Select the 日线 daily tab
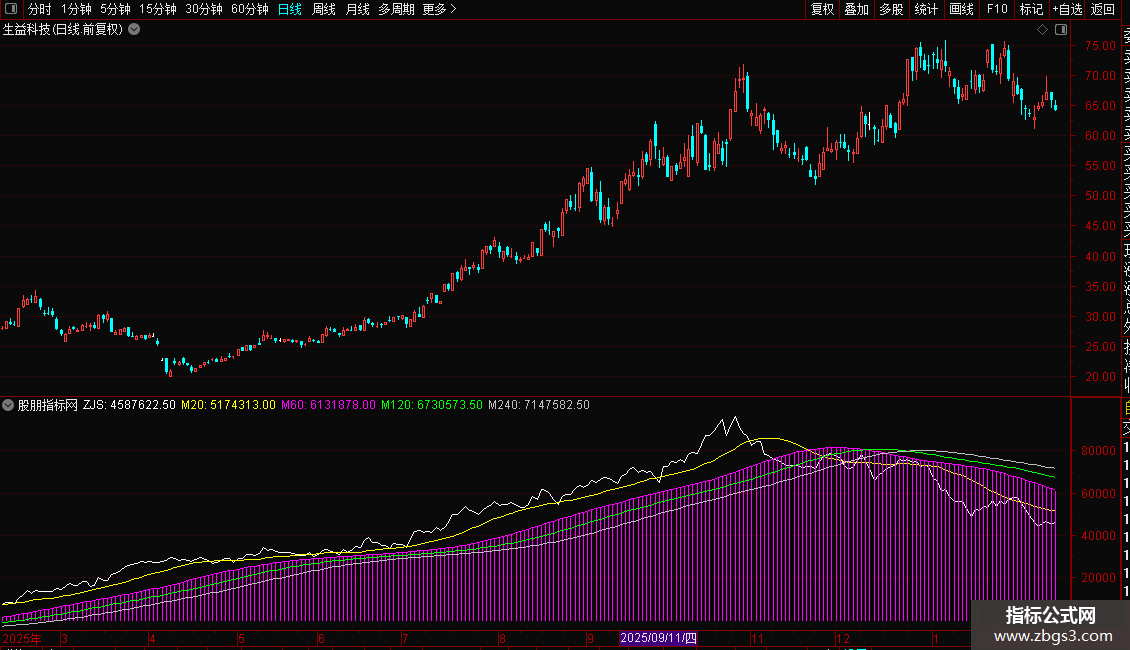Screen dimensions: 1130x650 290,9
